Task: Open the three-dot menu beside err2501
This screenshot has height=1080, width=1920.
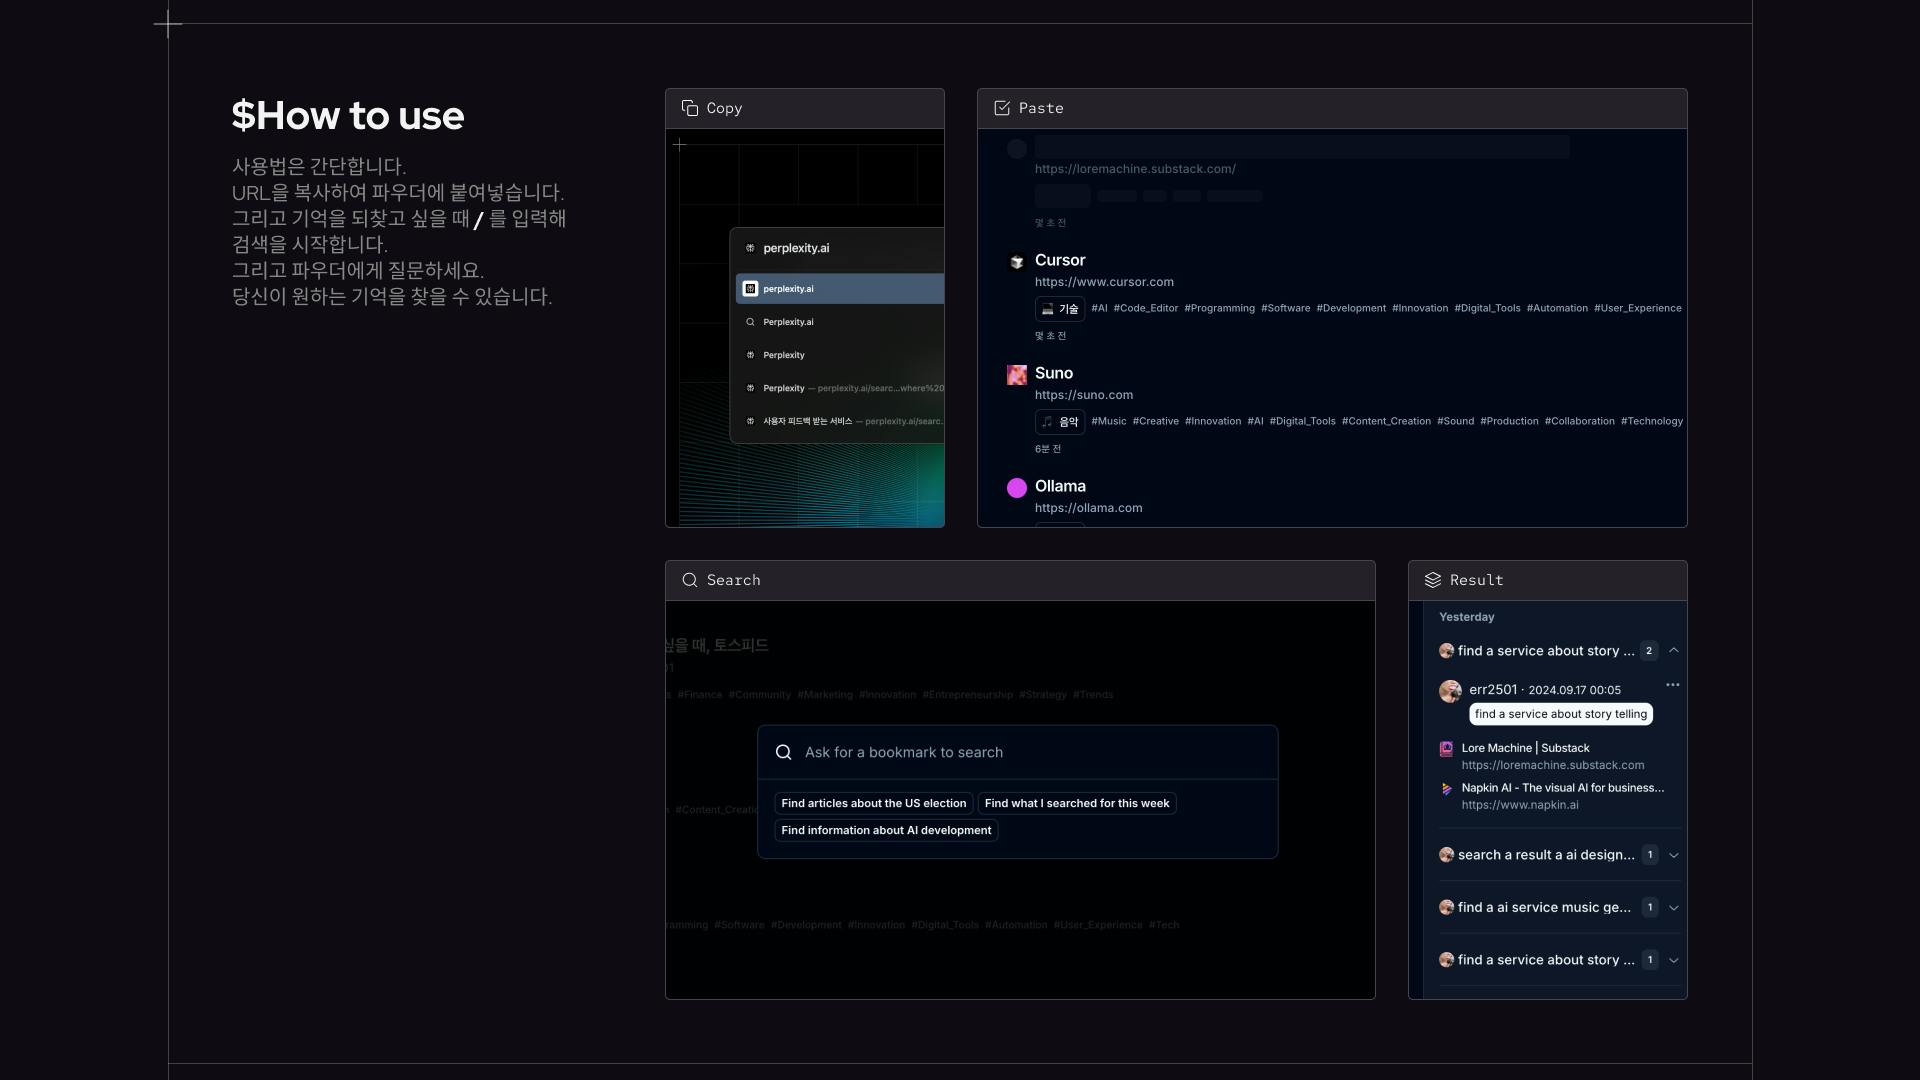Action: click(x=1672, y=685)
